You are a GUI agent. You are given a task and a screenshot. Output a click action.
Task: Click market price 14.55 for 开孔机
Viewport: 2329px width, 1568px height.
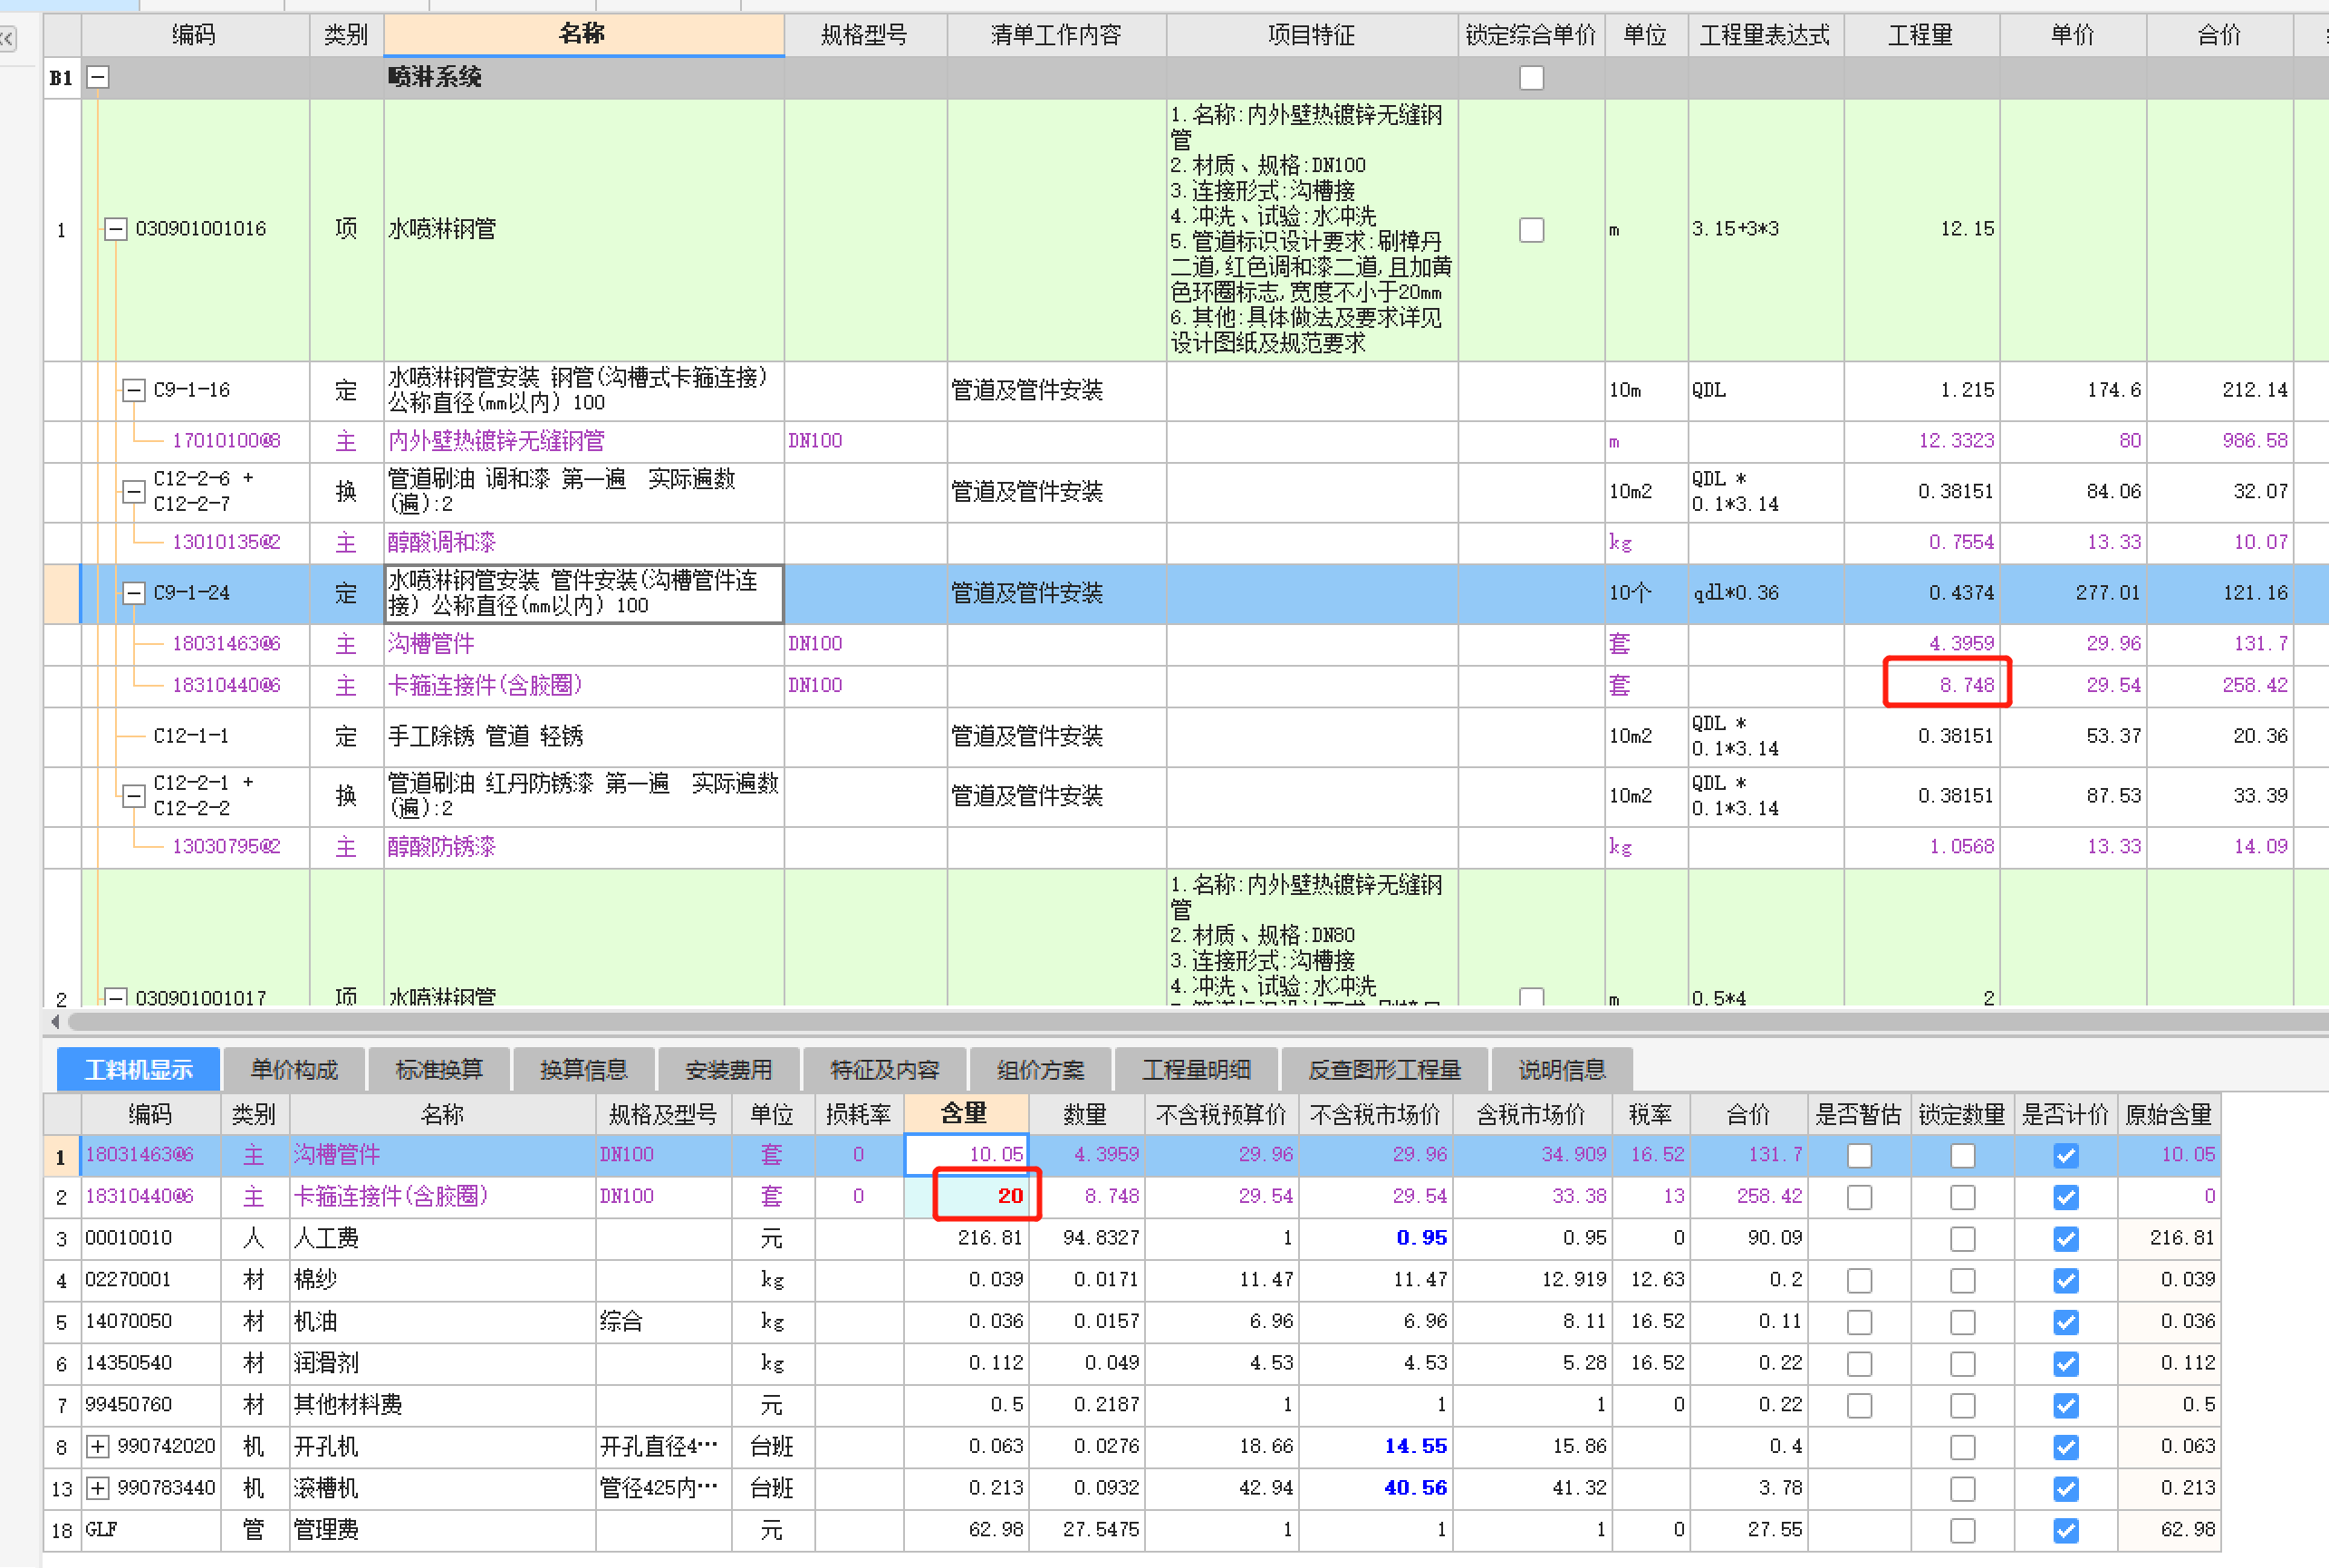point(1416,1446)
